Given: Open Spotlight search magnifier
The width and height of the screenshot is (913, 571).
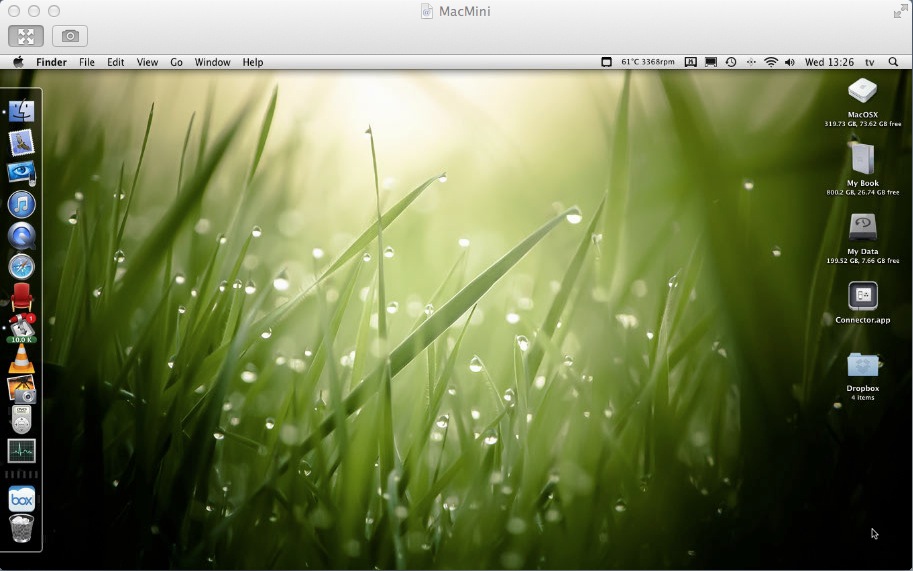Looking at the screenshot, I should tap(893, 62).
